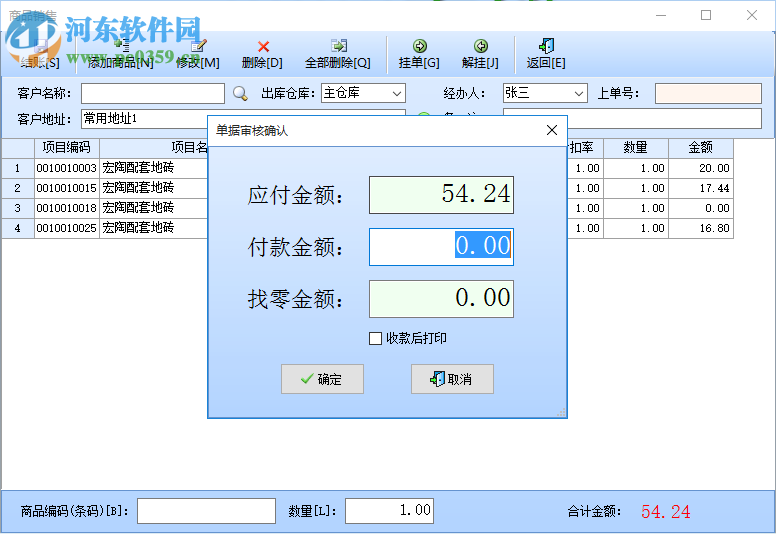This screenshot has width=776, height=534.
Task: Click the 项目编码 column header
Action: [67, 147]
